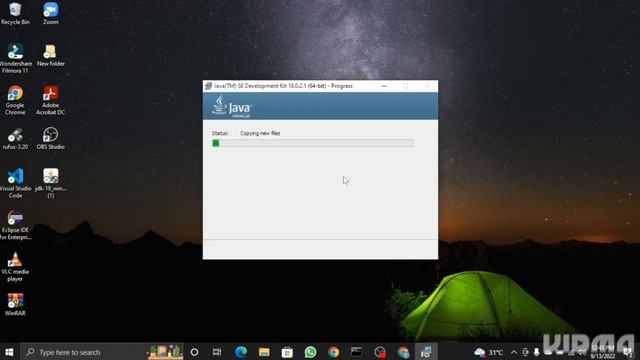
Task: Open WhatsApp from the taskbar
Action: (310, 352)
